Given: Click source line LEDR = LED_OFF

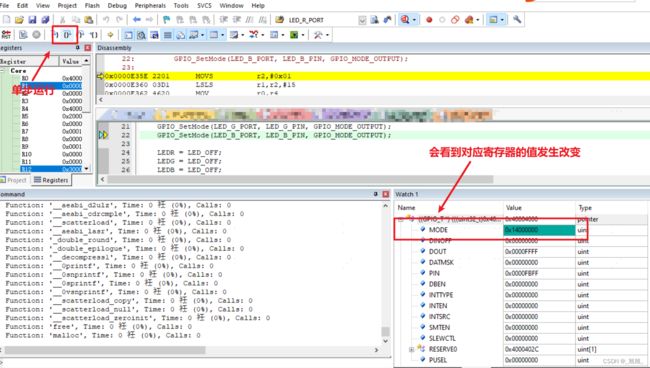Looking at the screenshot, I should pyautogui.click(x=189, y=153).
